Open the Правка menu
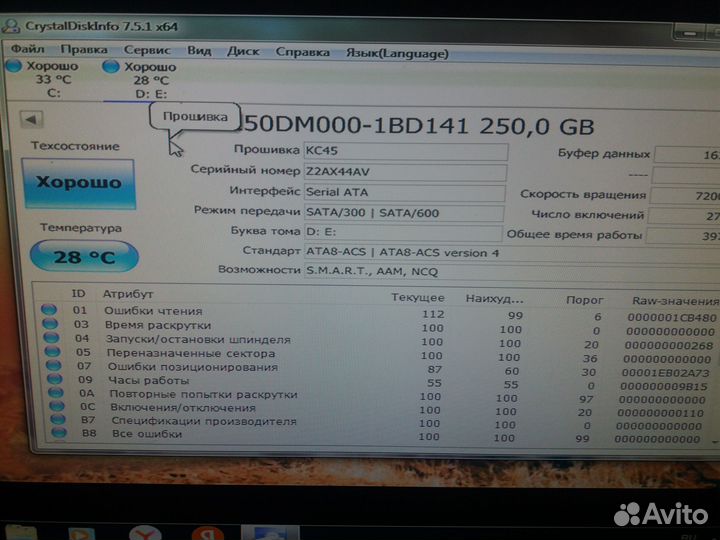Image resolution: width=720 pixels, height=540 pixels. tap(84, 49)
